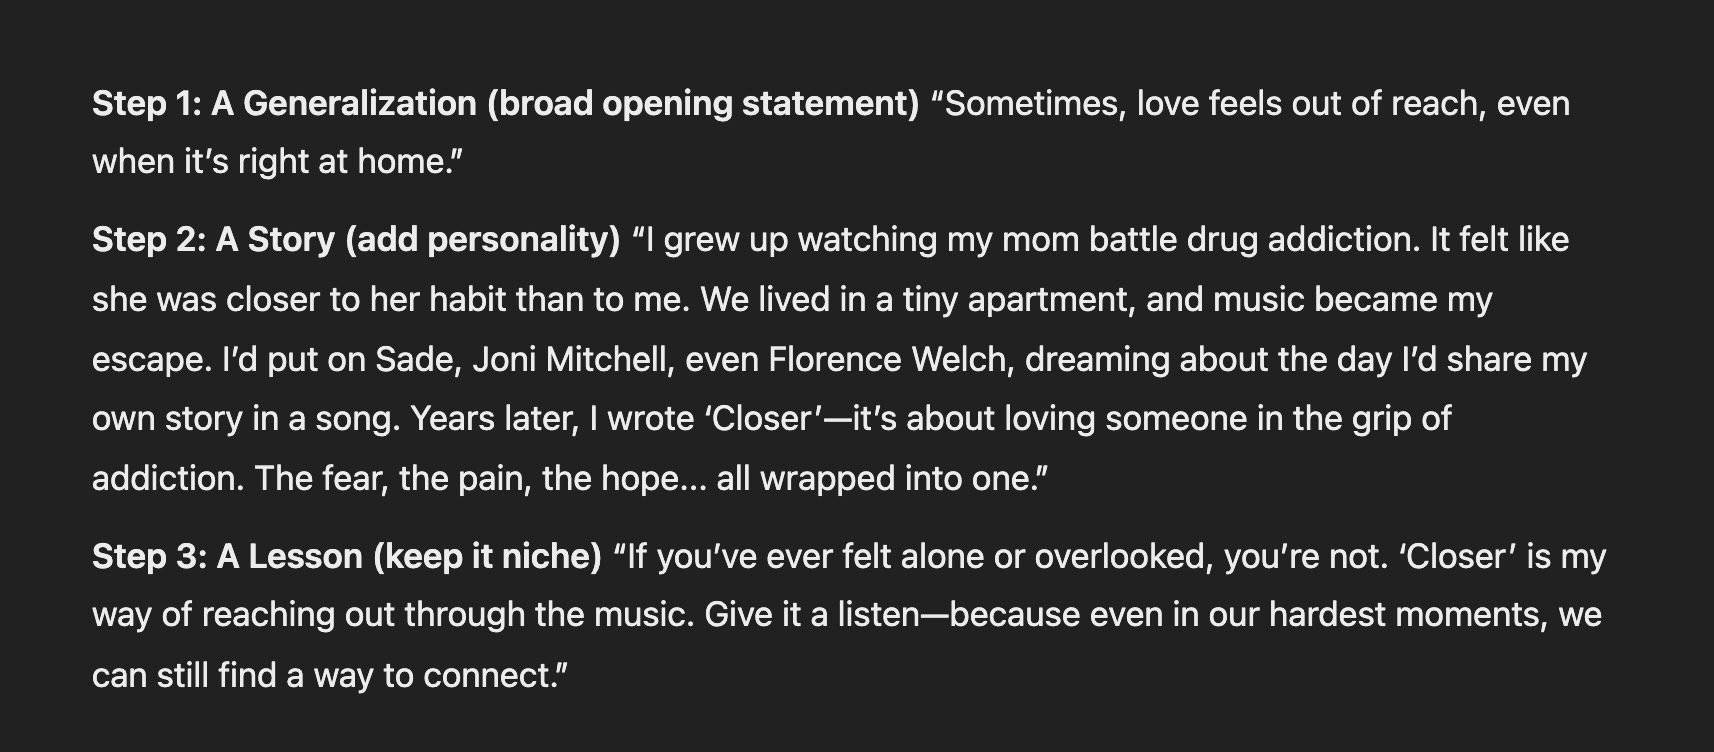Click the "(broad opening statement)" bold text

click(x=703, y=104)
